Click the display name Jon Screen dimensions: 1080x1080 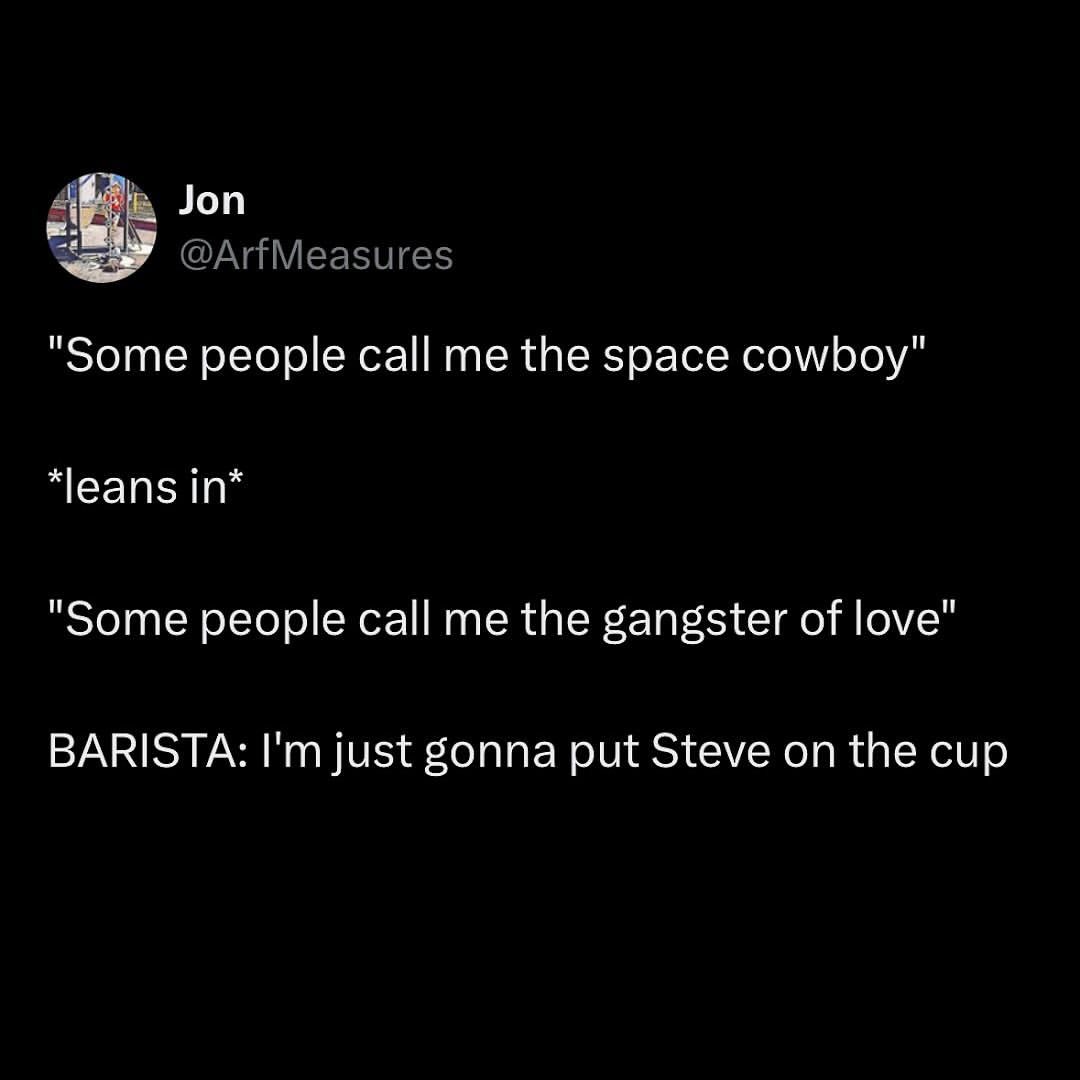tap(211, 201)
